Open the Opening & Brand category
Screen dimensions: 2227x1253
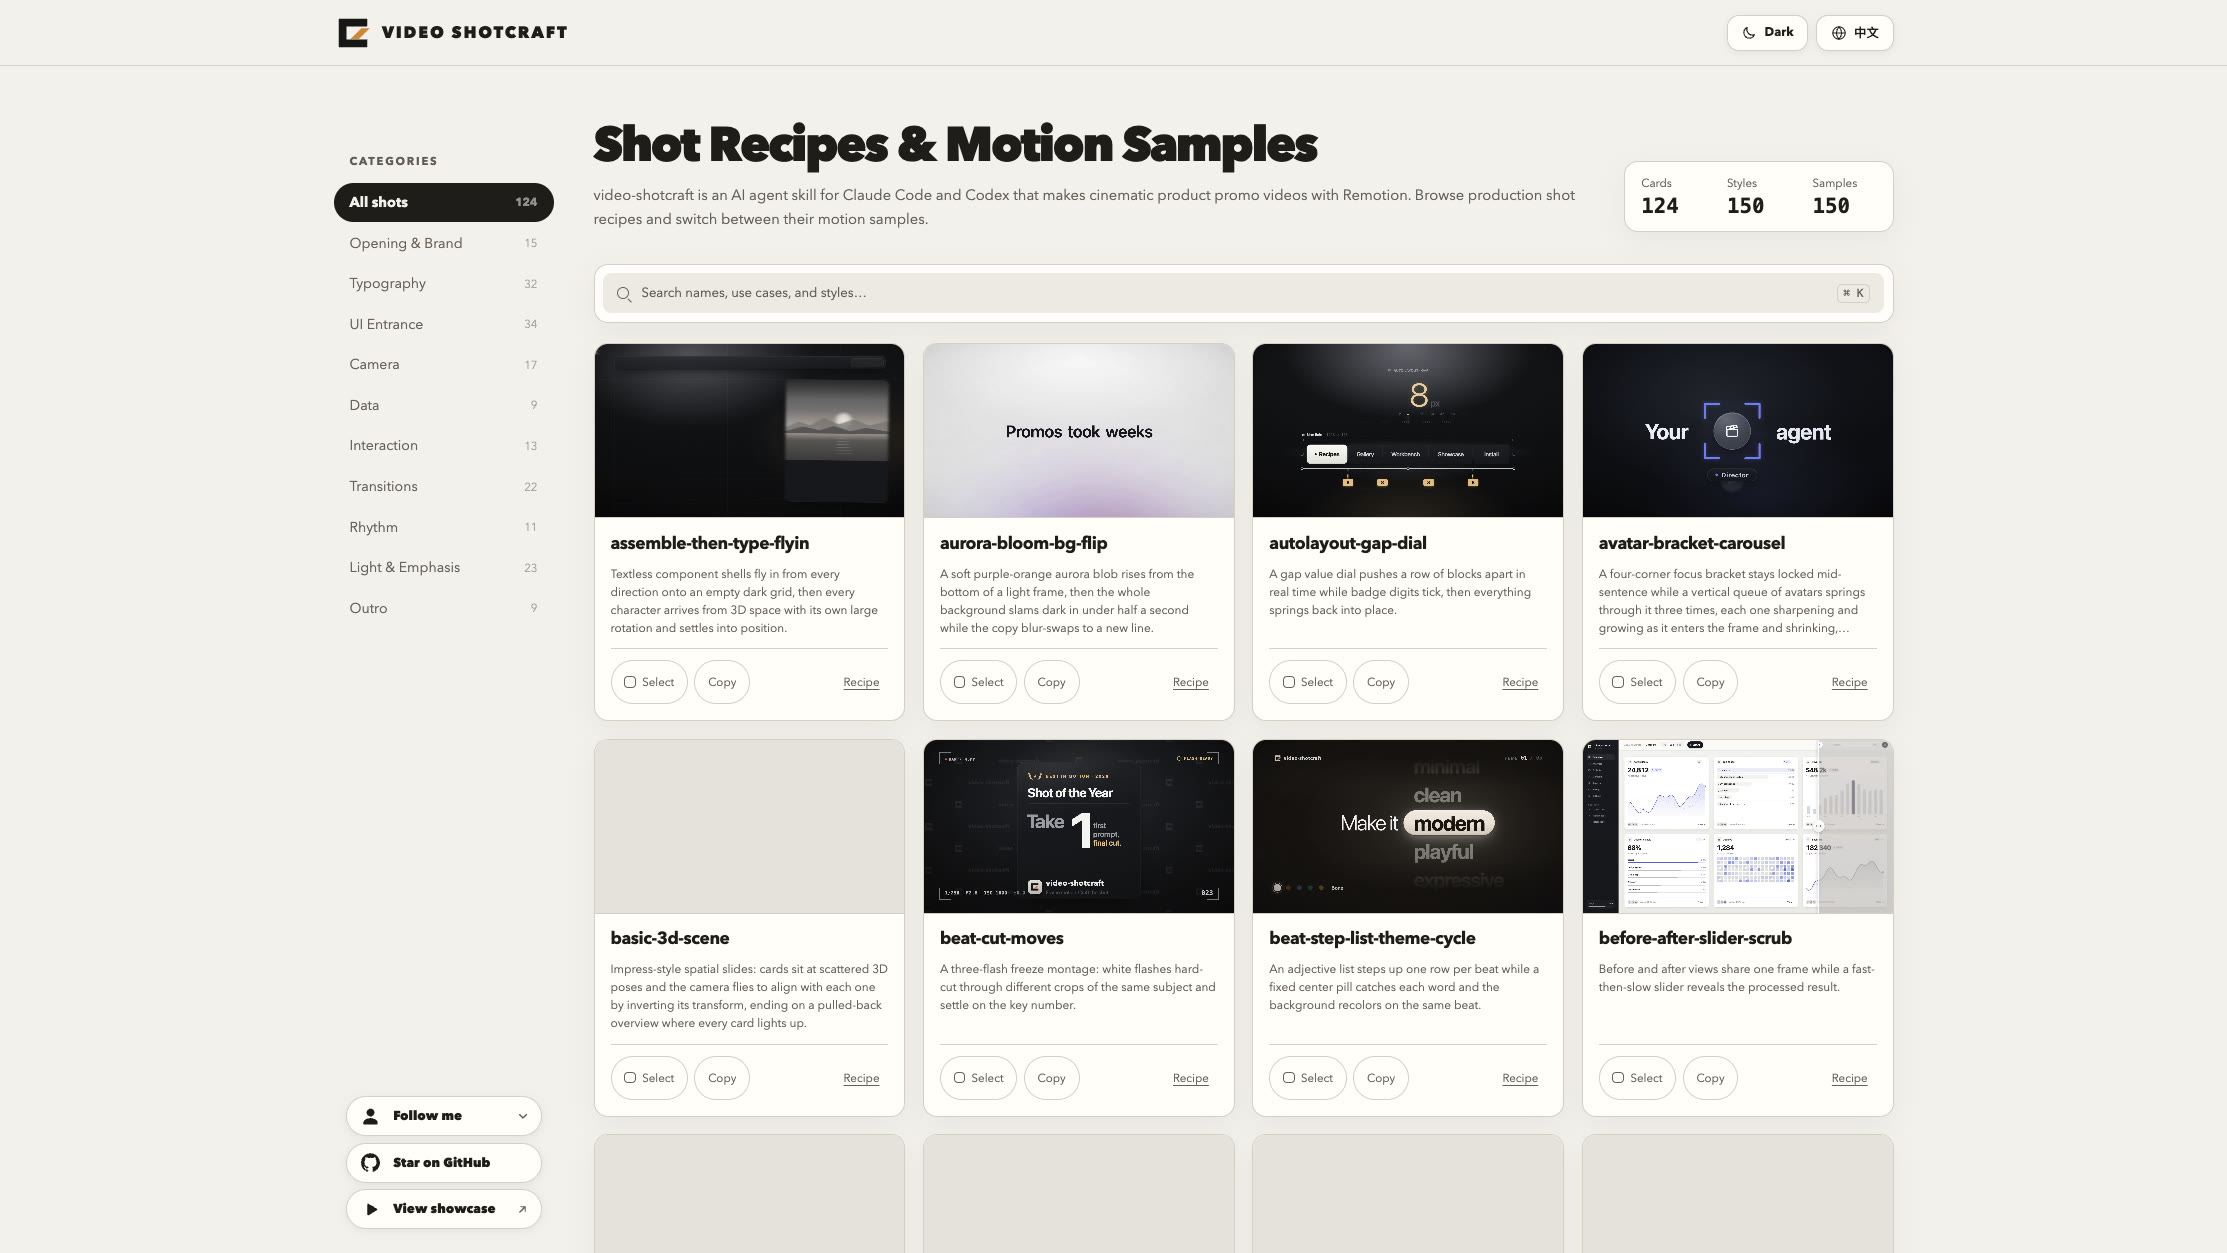point(443,243)
